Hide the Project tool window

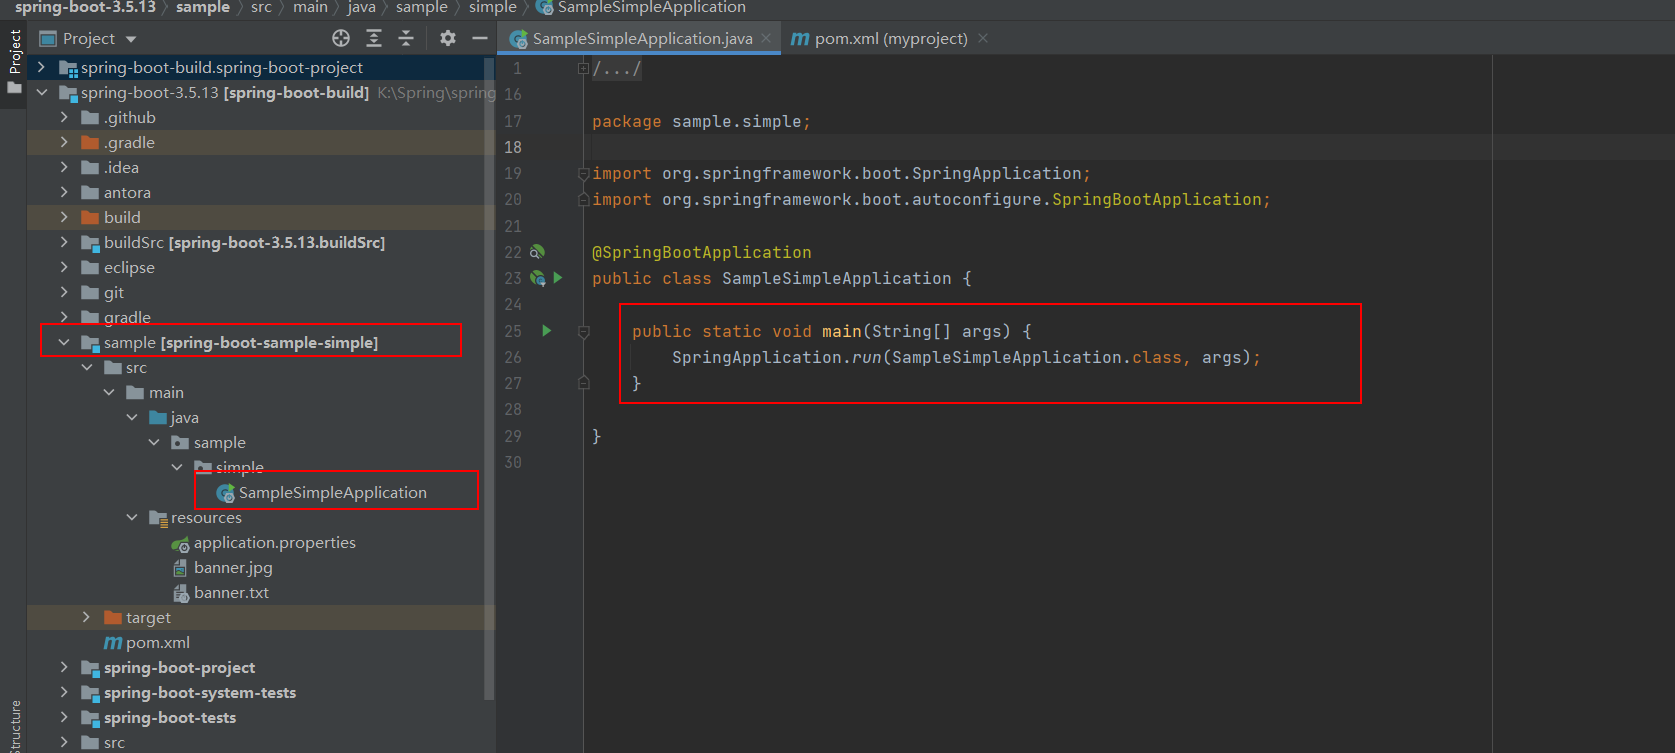[480, 38]
